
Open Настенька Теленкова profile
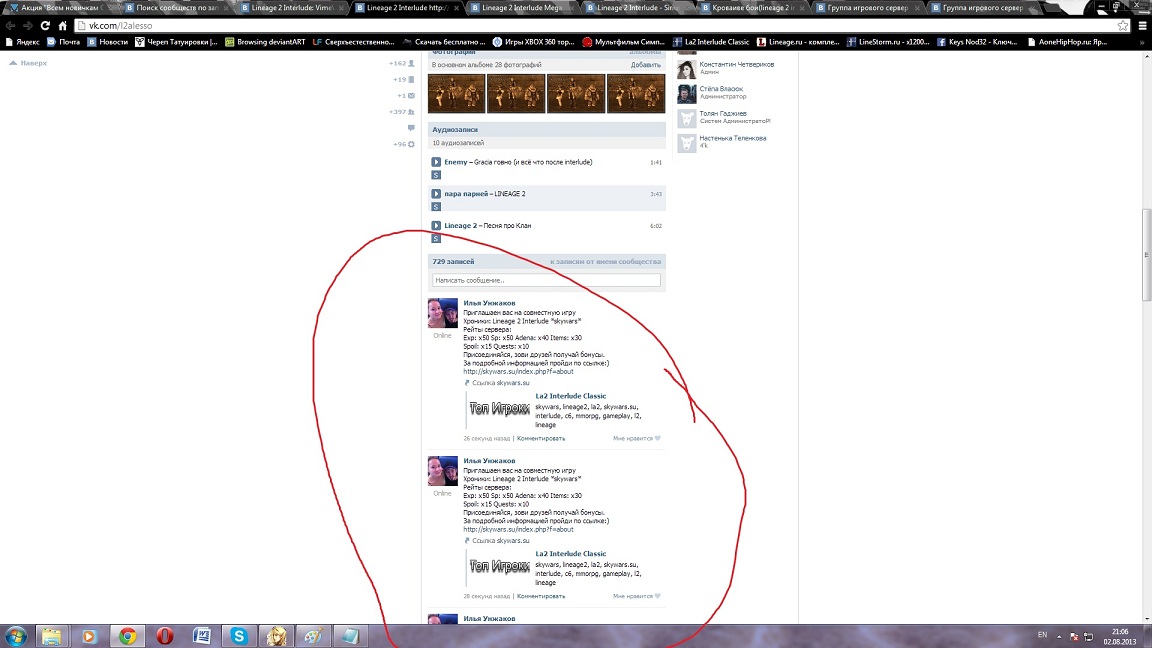732,138
